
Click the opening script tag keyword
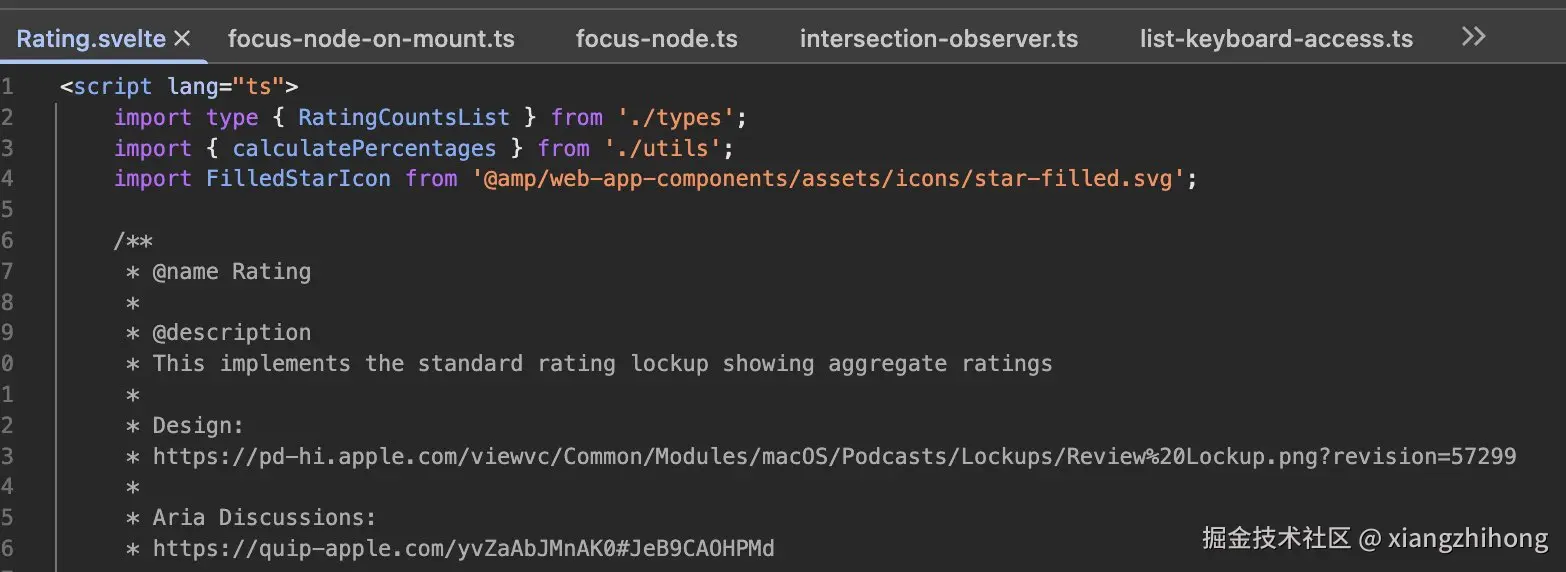(112, 87)
